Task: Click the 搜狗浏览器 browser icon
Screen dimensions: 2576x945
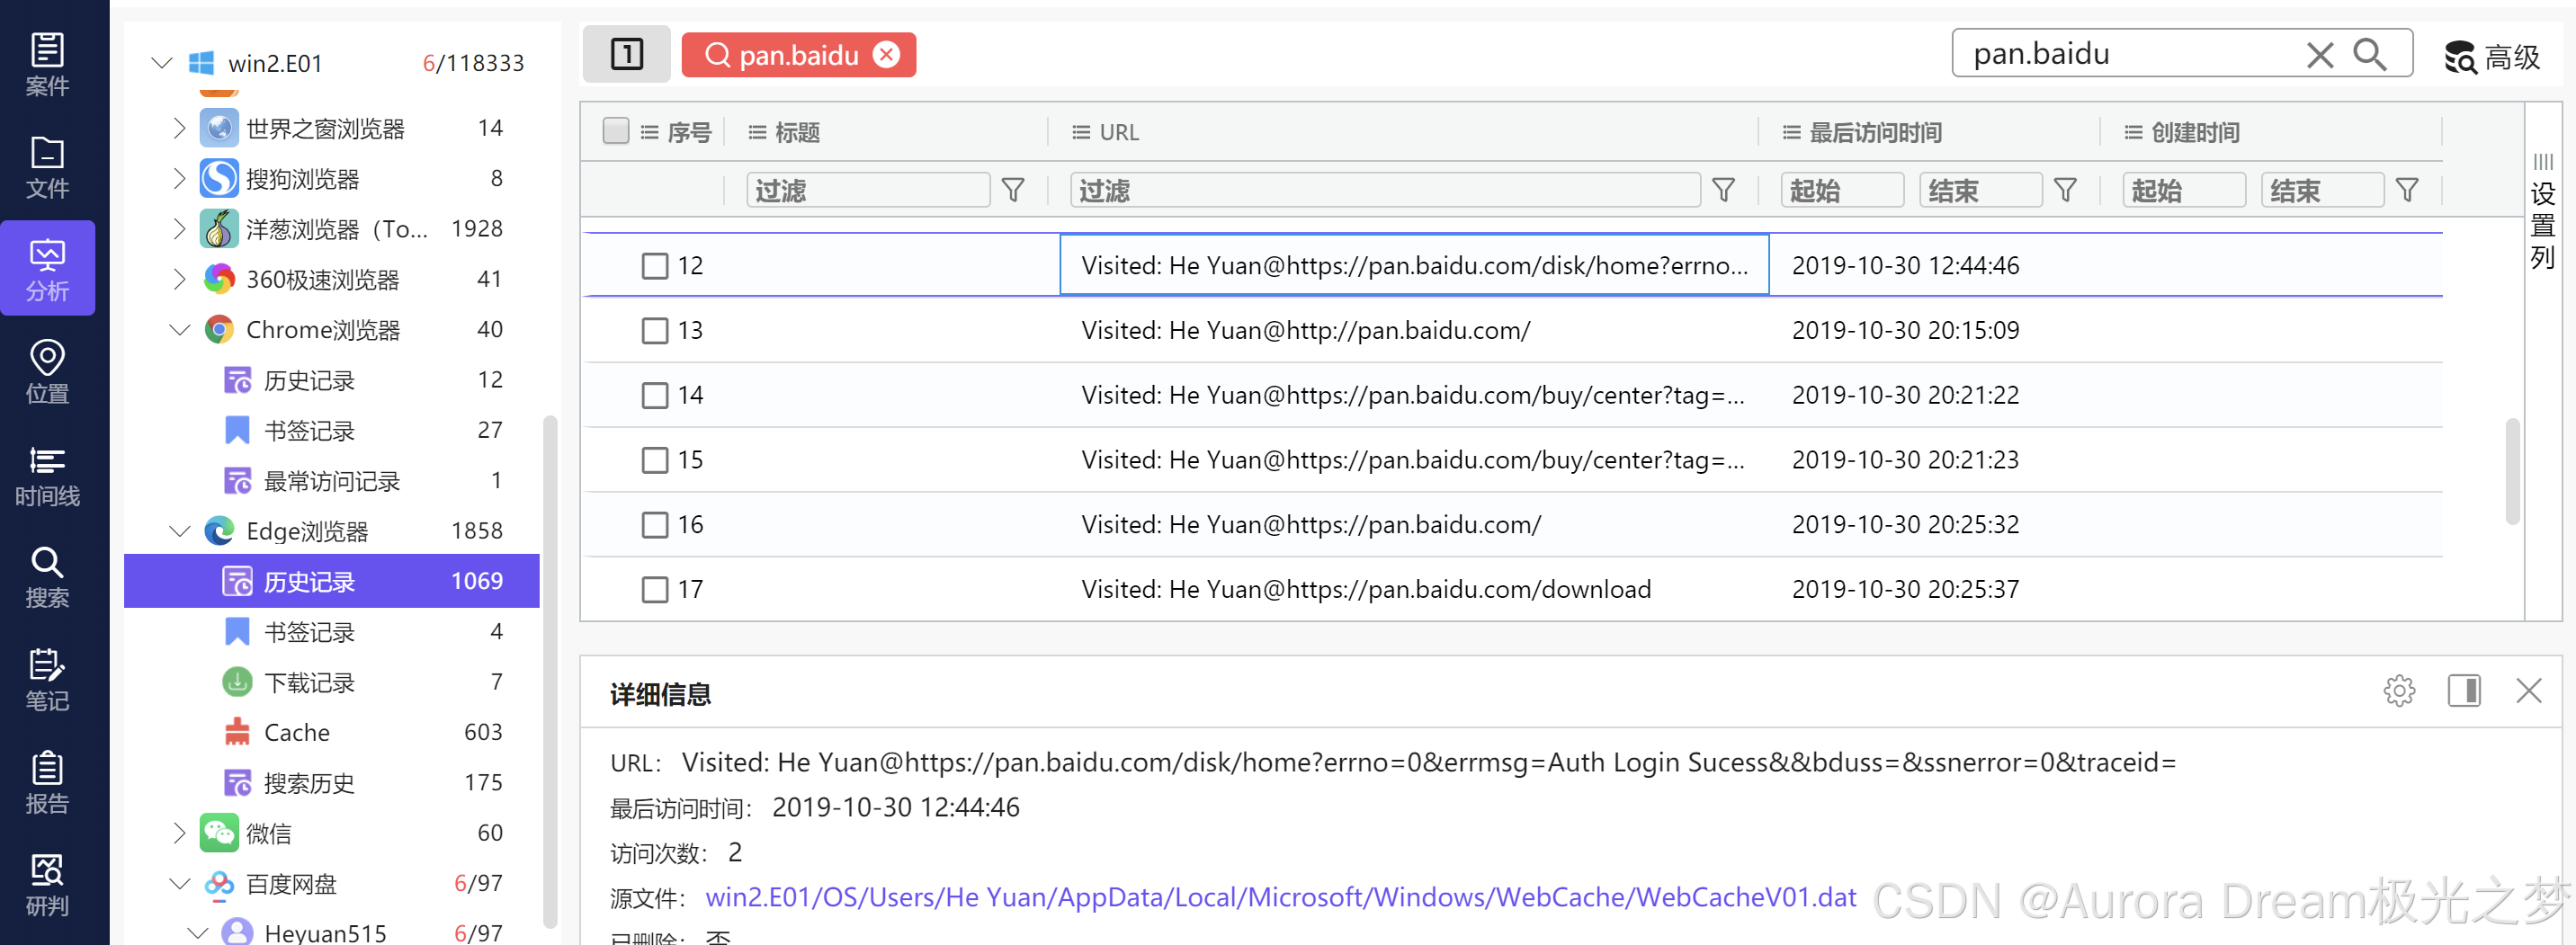Action: 219,178
